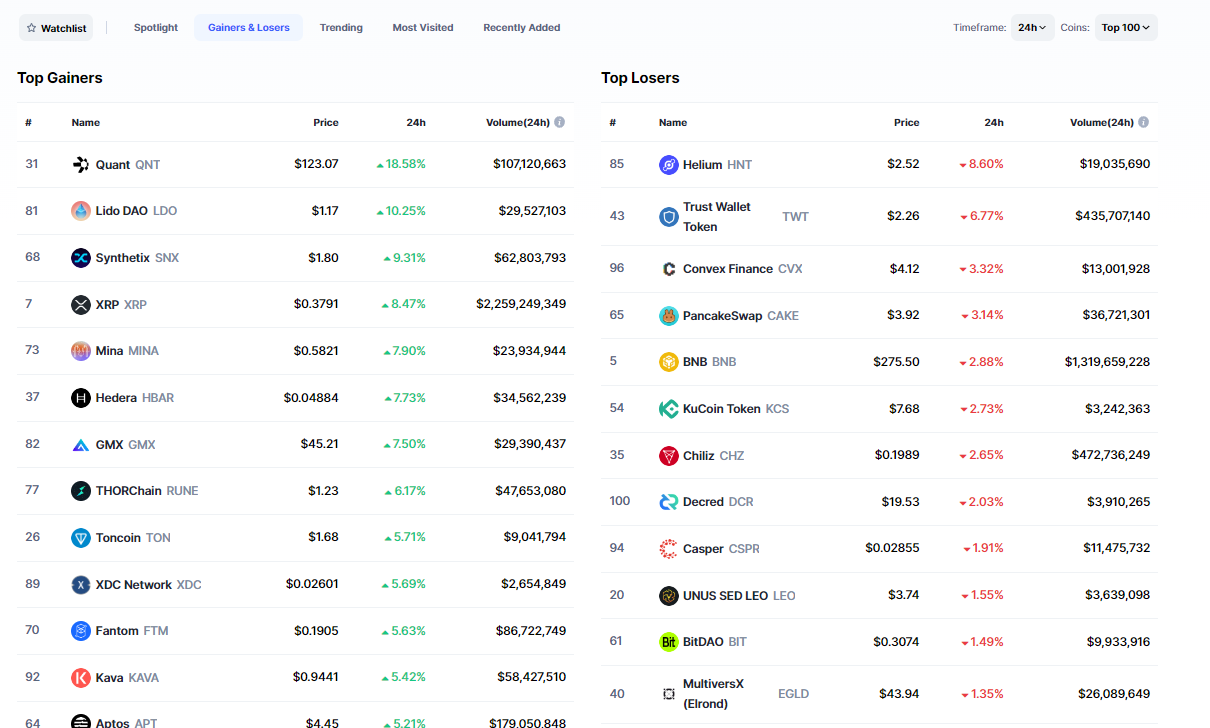This screenshot has width=1210, height=728.
Task: Click the PancakeSwap CAKE icon
Action: 669,316
